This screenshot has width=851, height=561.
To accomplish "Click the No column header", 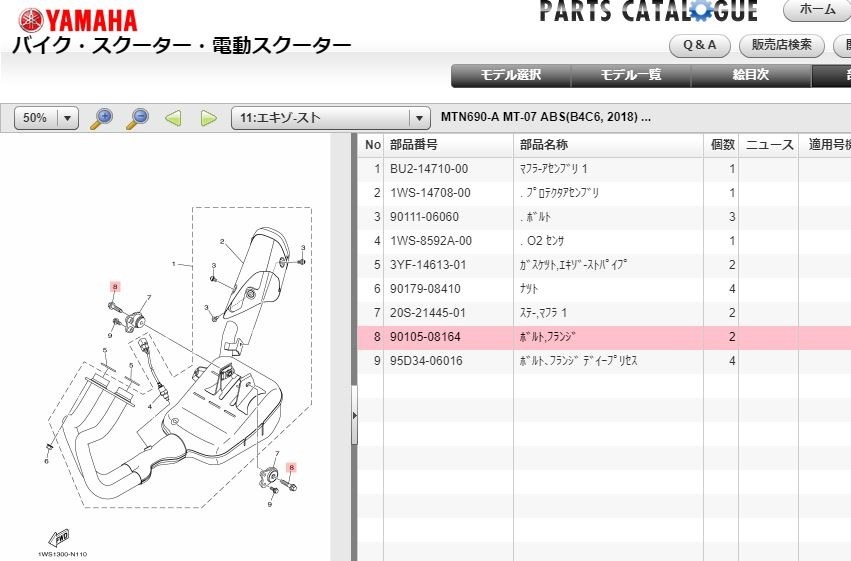I will [x=372, y=145].
